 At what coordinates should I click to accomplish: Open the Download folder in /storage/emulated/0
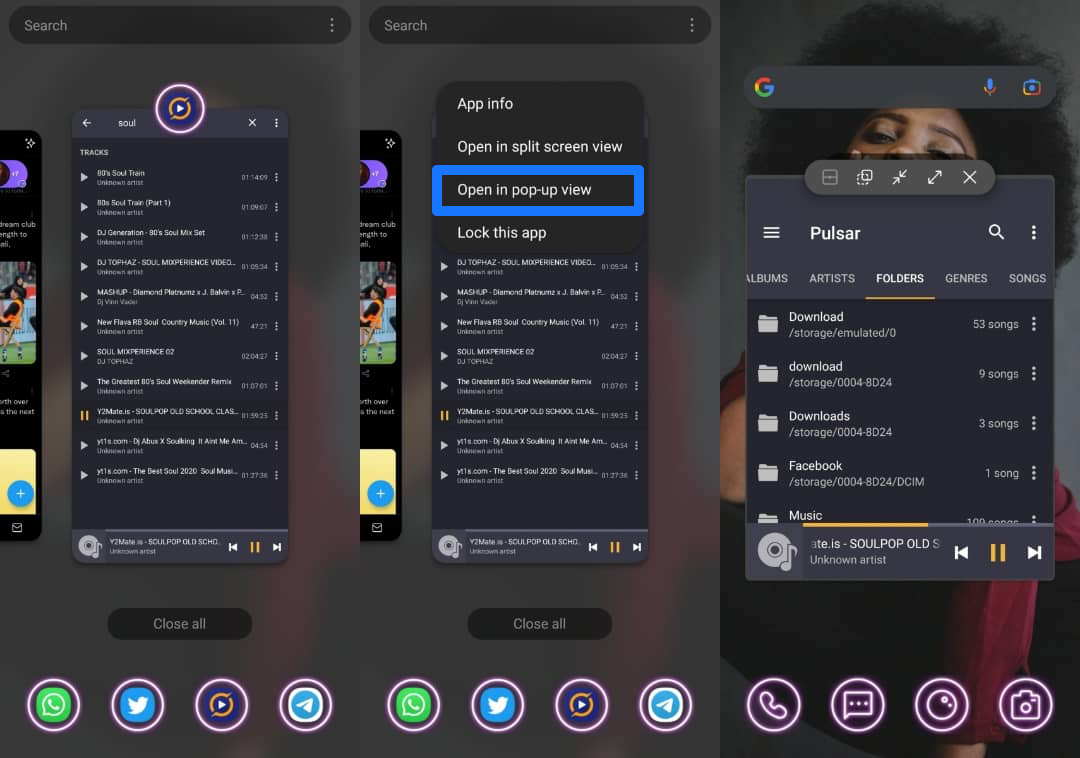pos(900,324)
